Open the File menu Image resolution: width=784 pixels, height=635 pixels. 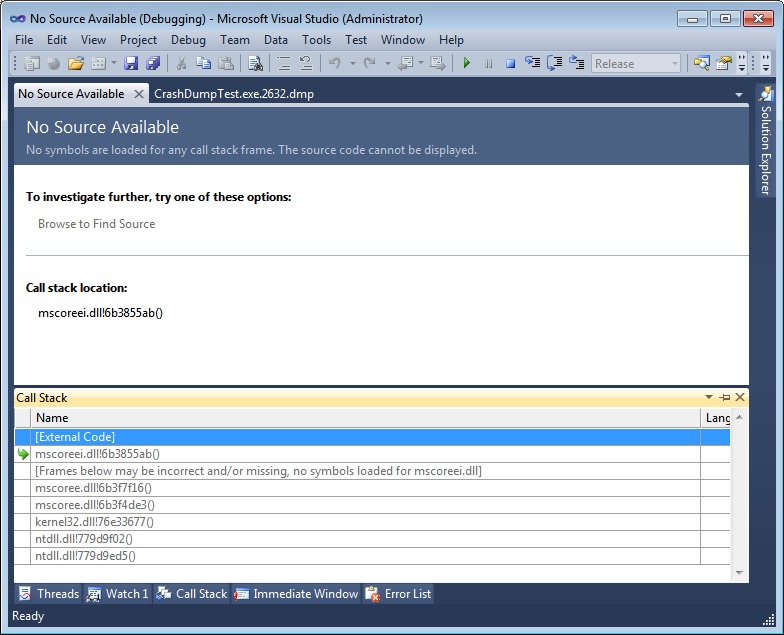point(24,40)
